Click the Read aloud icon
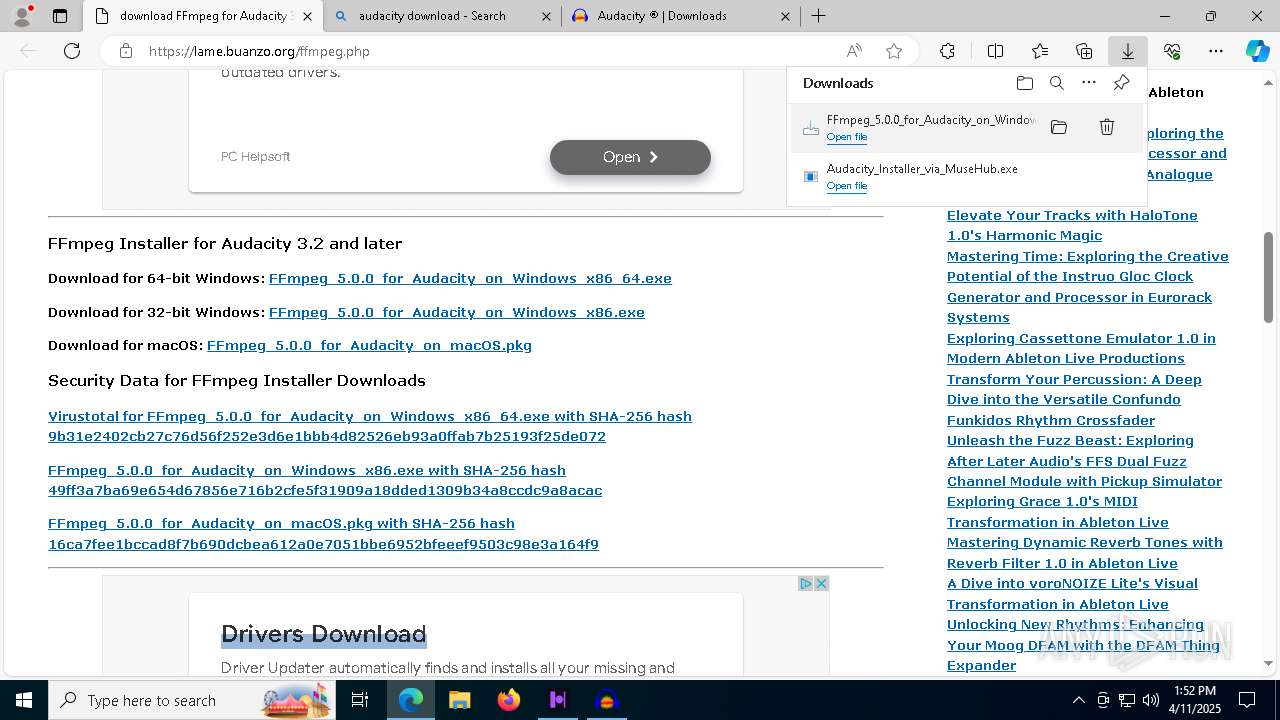 (854, 51)
